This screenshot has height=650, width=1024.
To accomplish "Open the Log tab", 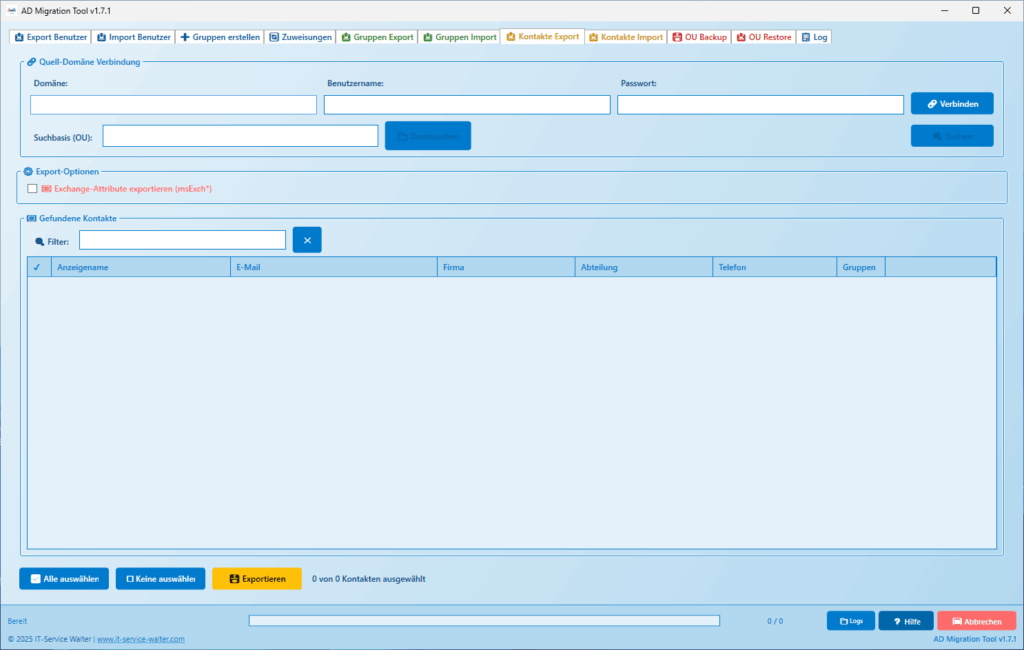I will coord(815,36).
